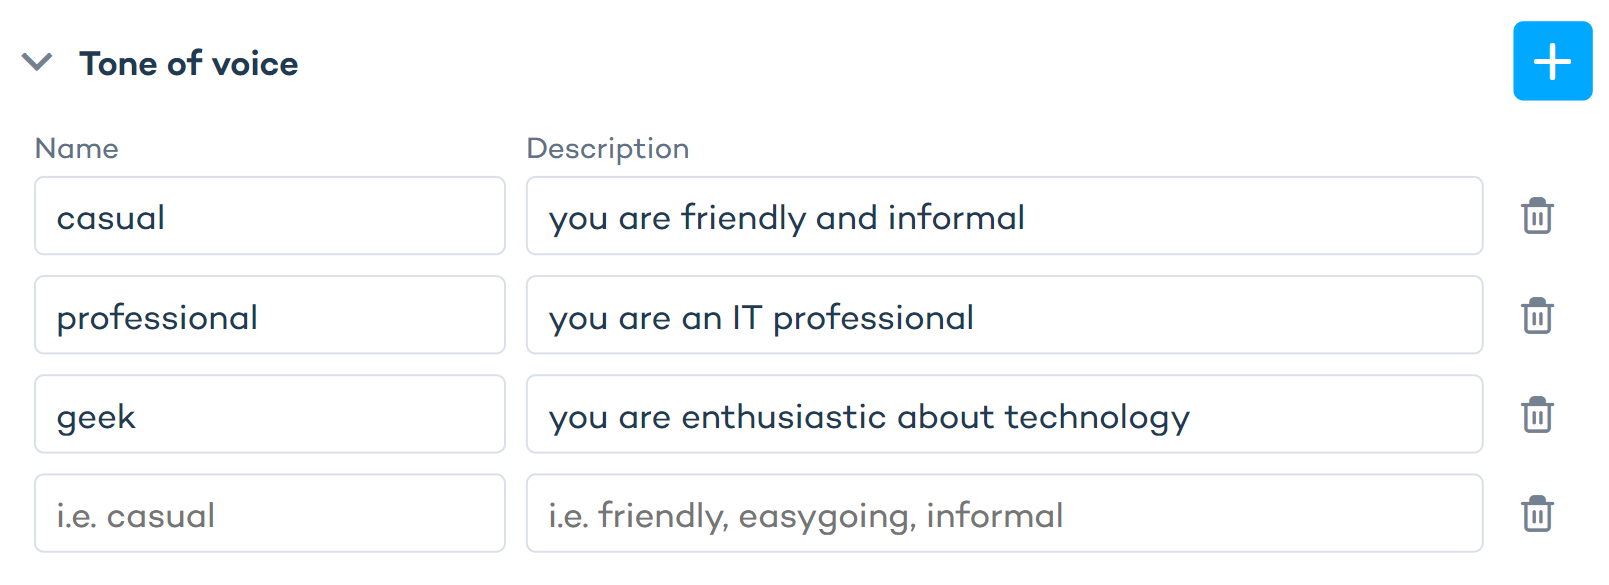Screen dimensions: 1609x585
Task: Delete the professional tone row
Action: coord(1536,316)
